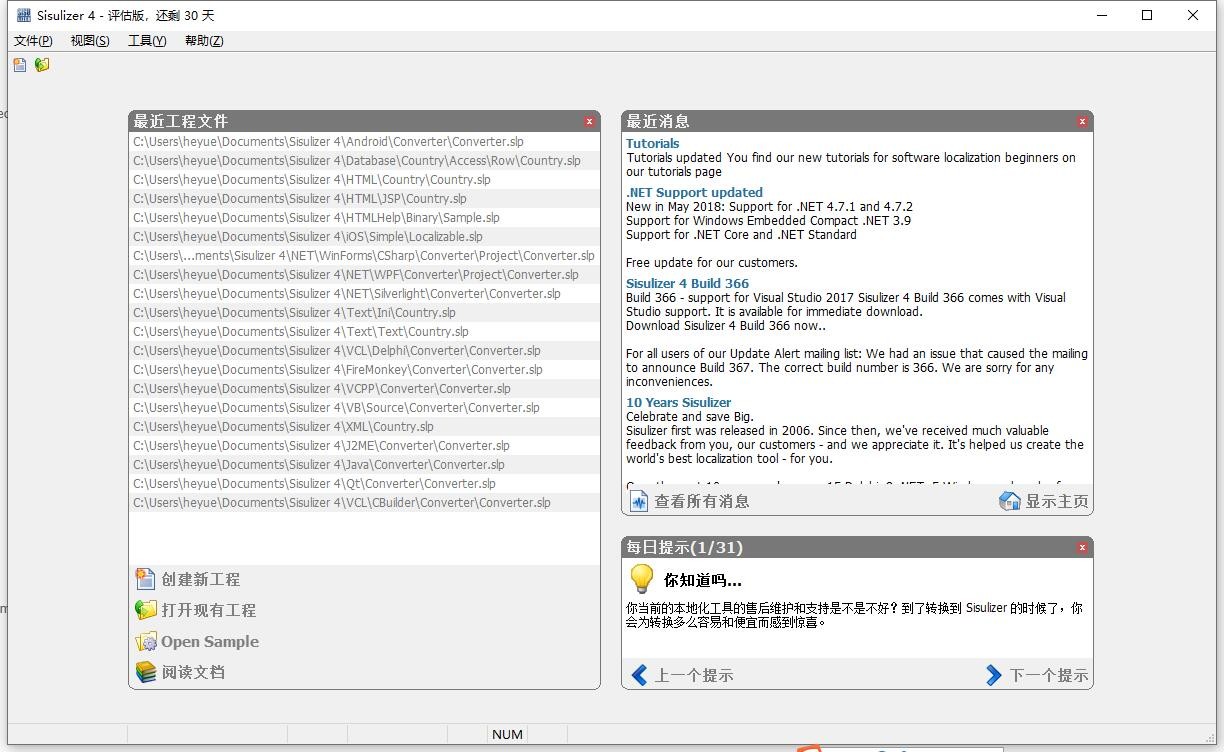
Task: Open recent J2ME Converter.slp project
Action: [365, 445]
